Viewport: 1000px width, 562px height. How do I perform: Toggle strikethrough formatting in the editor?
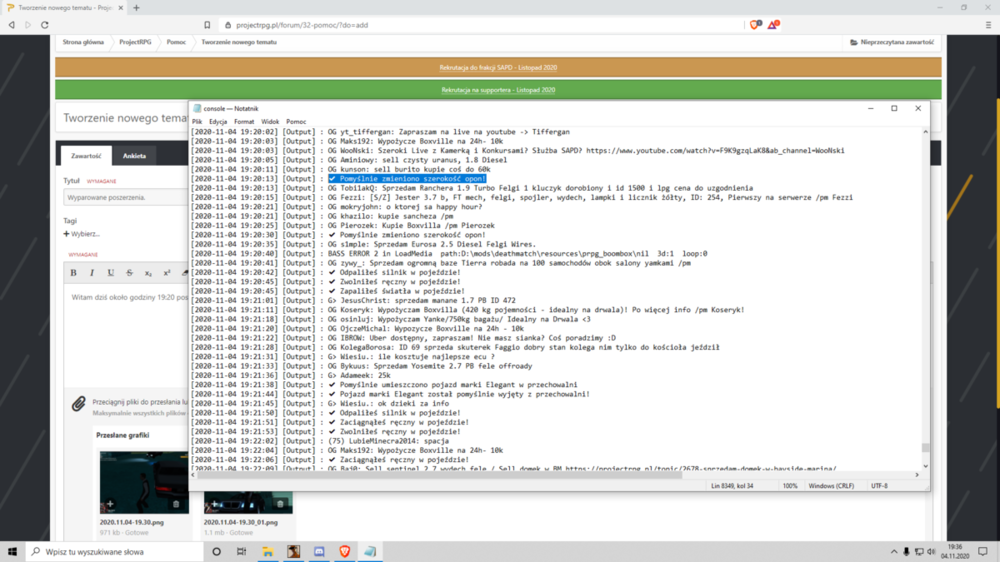coord(129,273)
